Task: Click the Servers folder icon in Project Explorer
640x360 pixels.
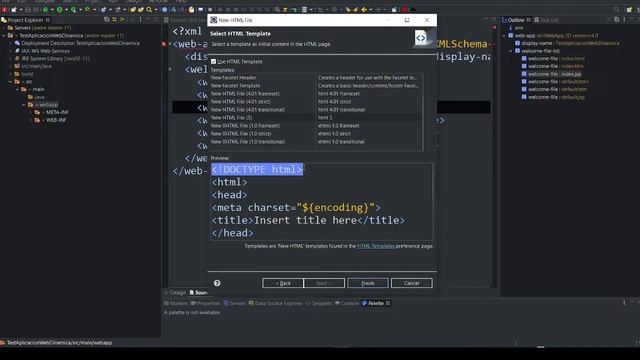Action: 10,28
